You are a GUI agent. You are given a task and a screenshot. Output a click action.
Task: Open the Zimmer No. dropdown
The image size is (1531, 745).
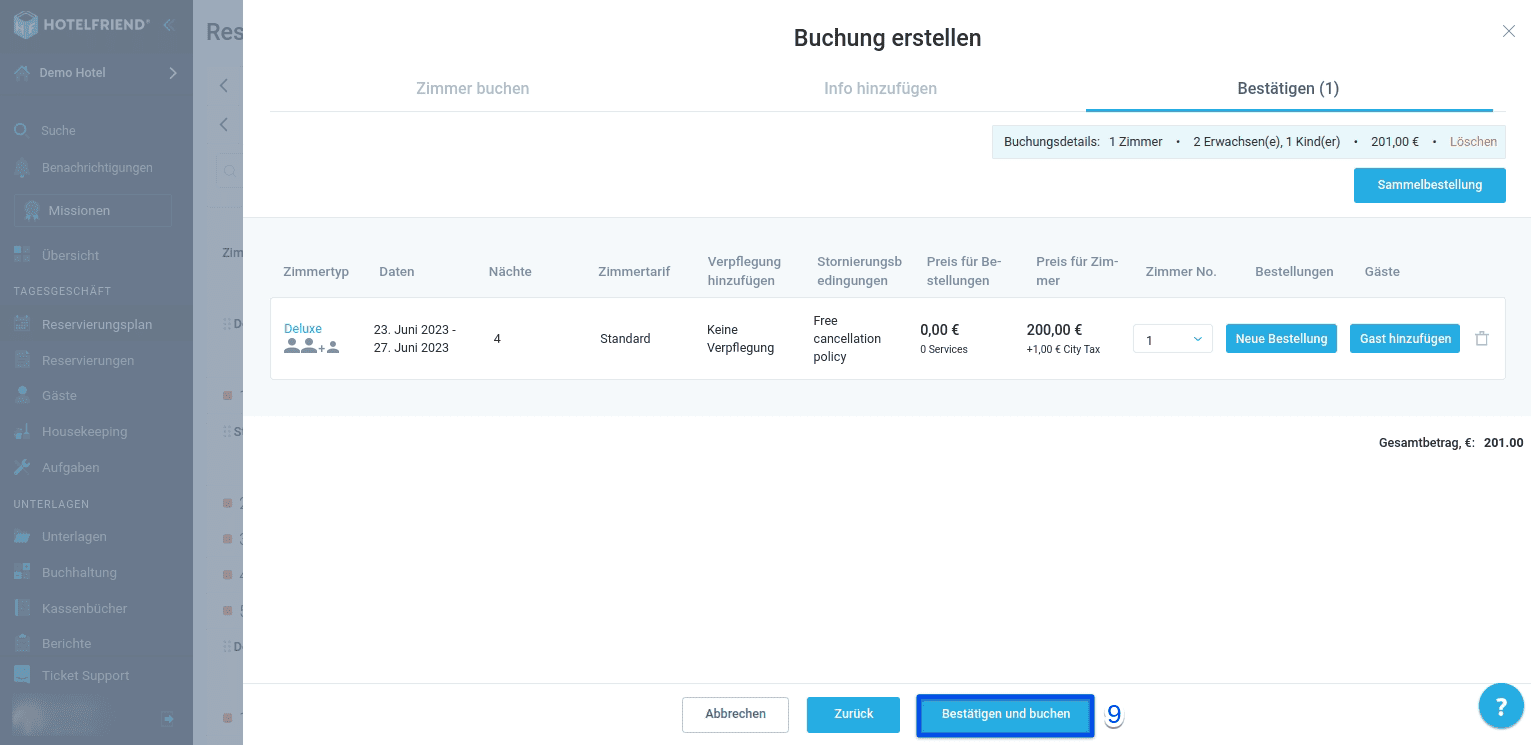(1172, 338)
